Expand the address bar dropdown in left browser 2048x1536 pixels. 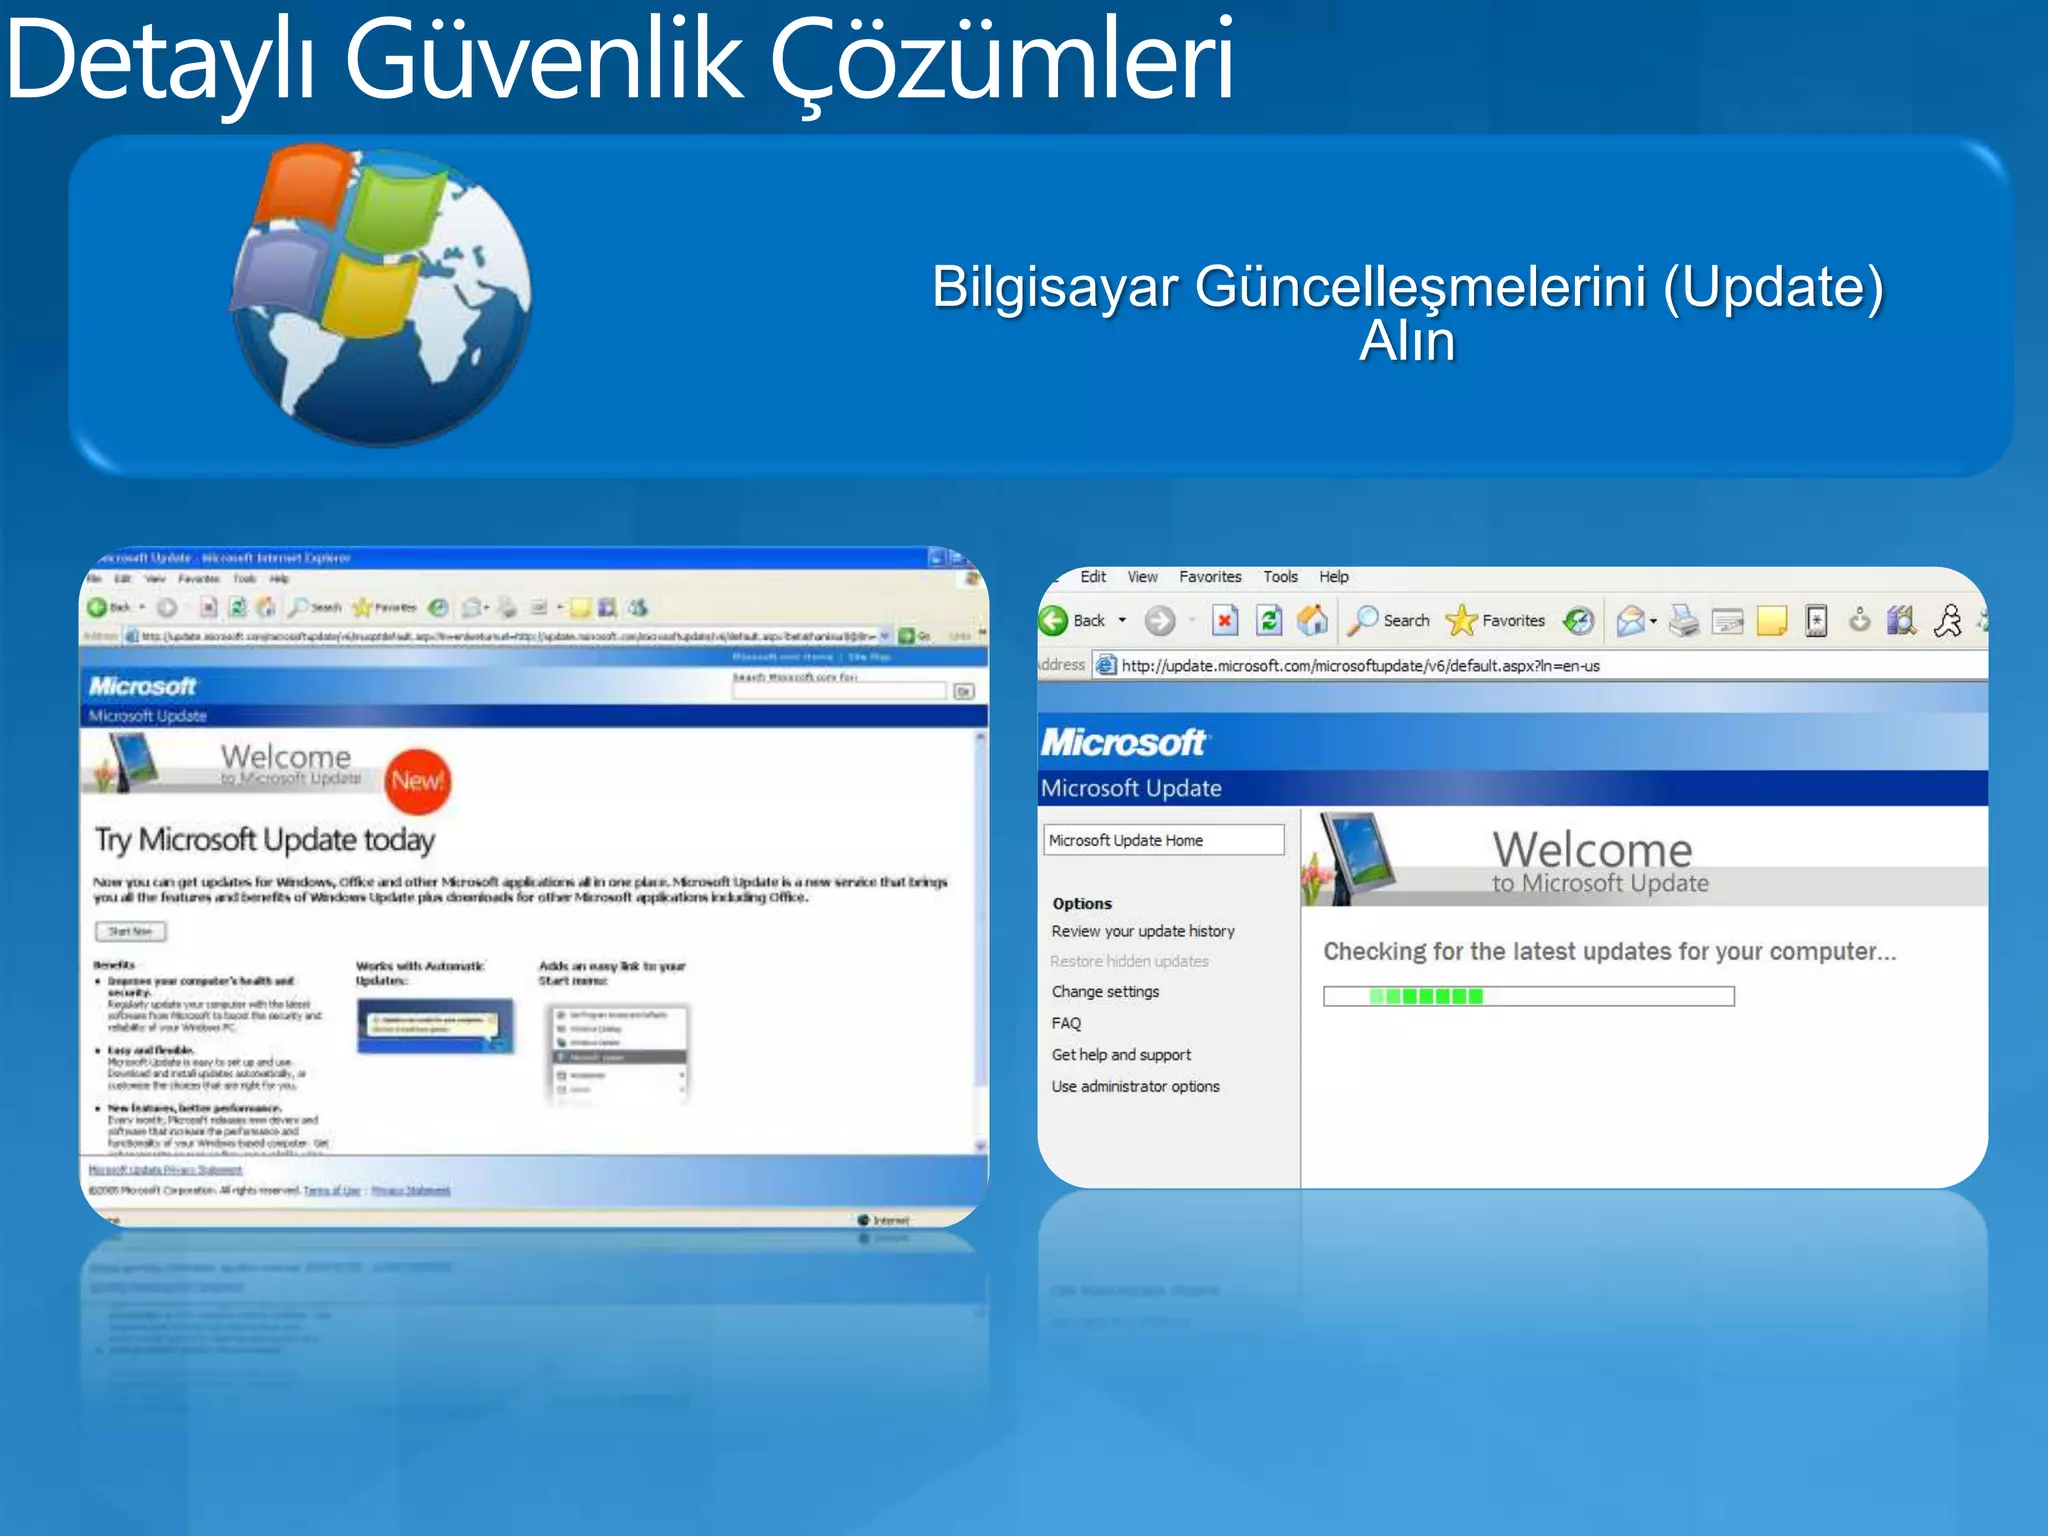[884, 636]
